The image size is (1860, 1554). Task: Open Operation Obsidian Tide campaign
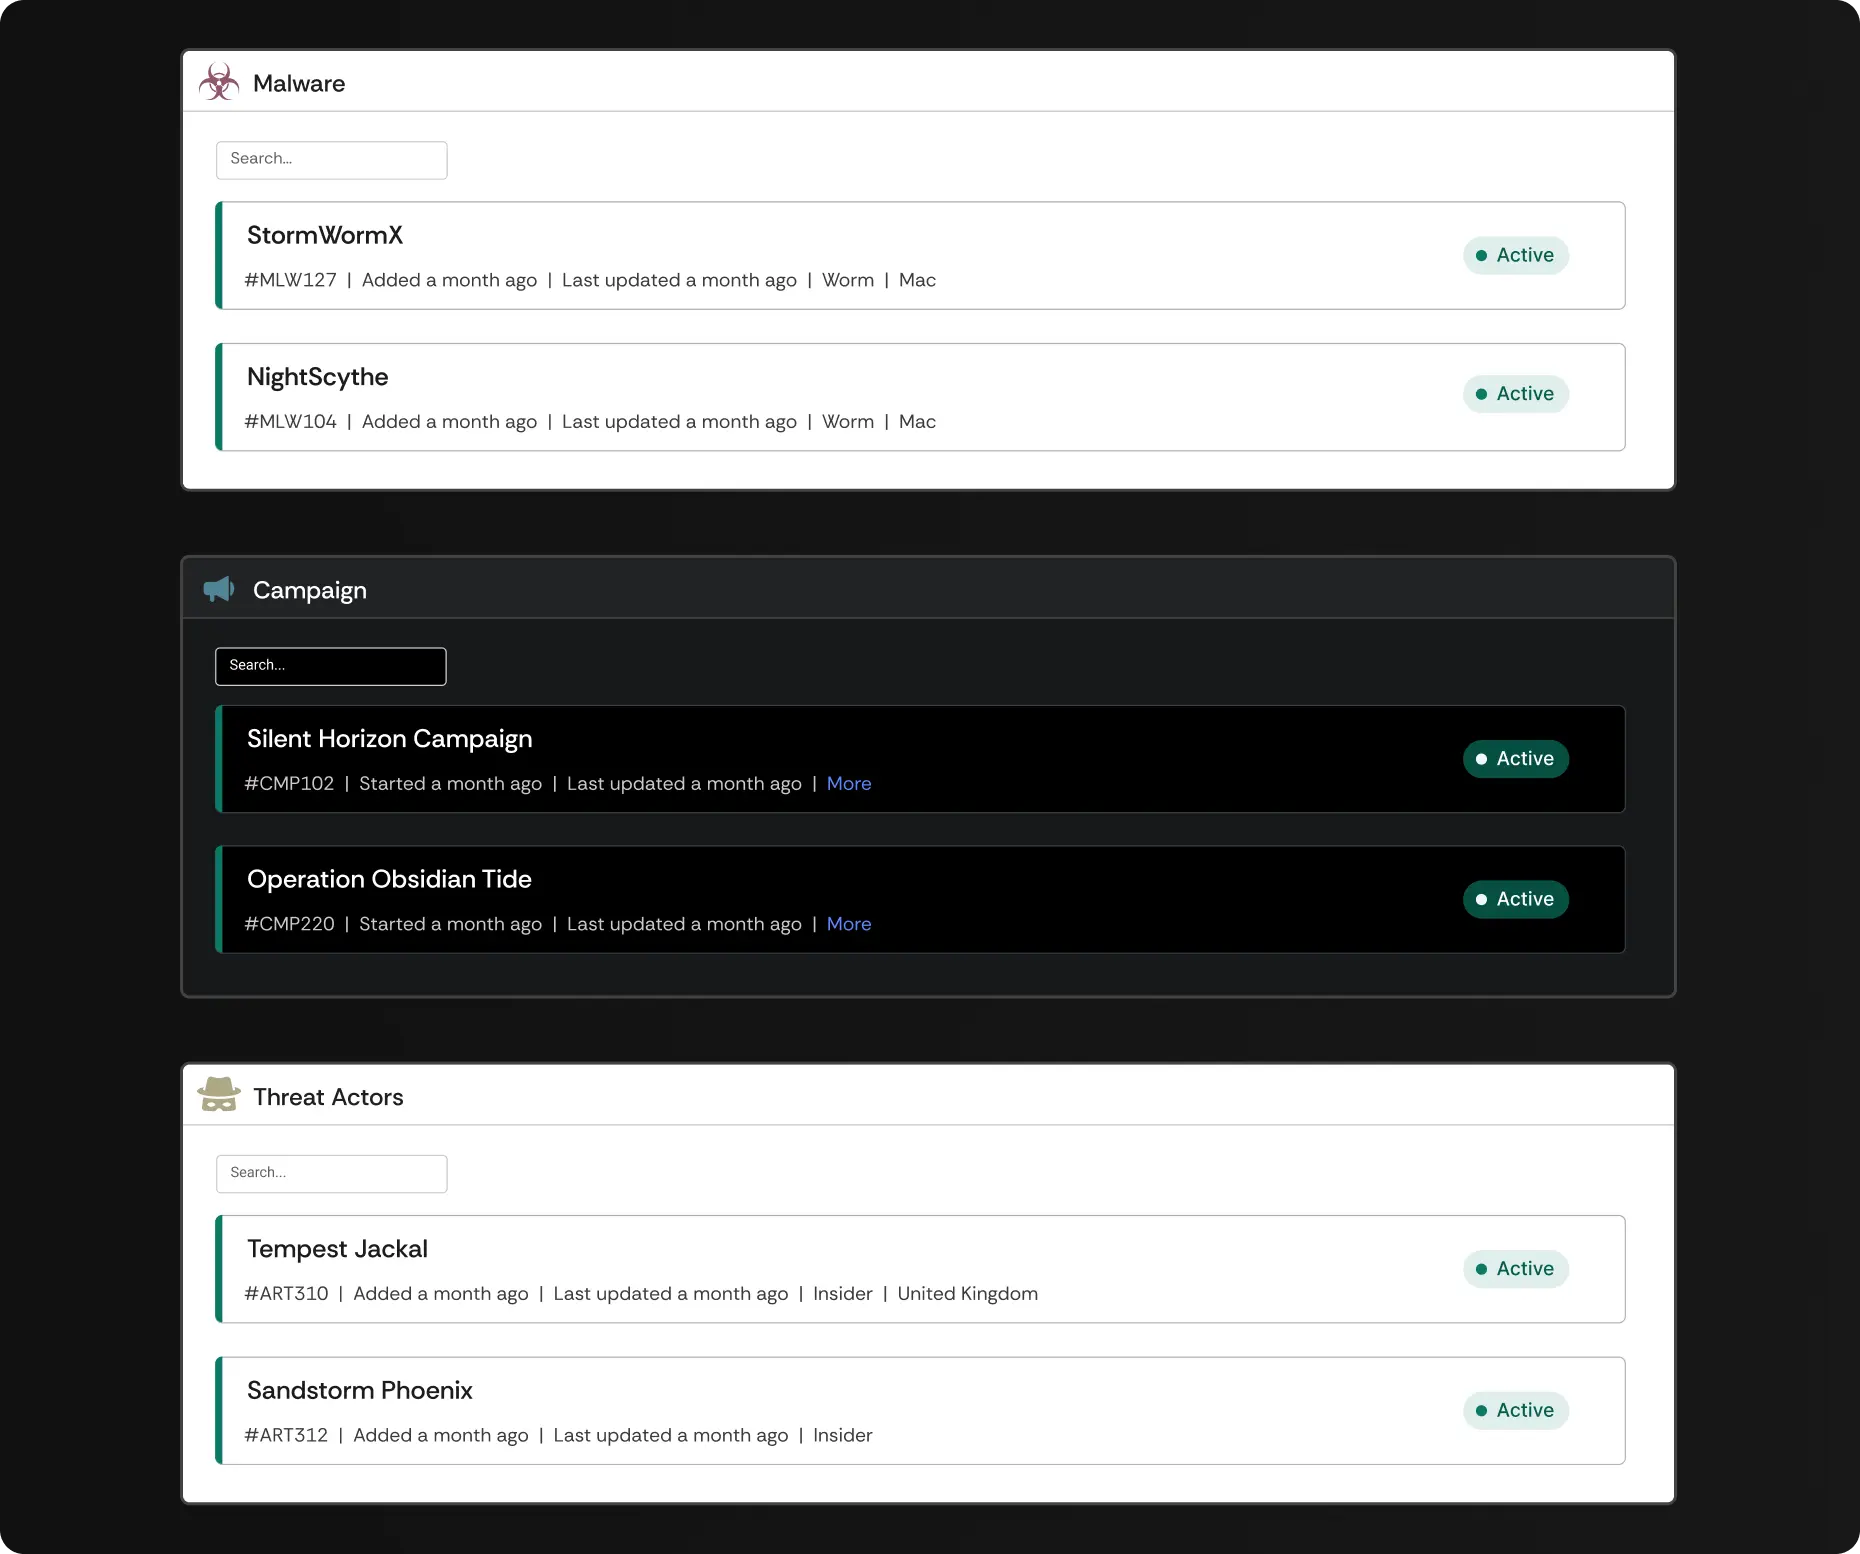coord(389,879)
